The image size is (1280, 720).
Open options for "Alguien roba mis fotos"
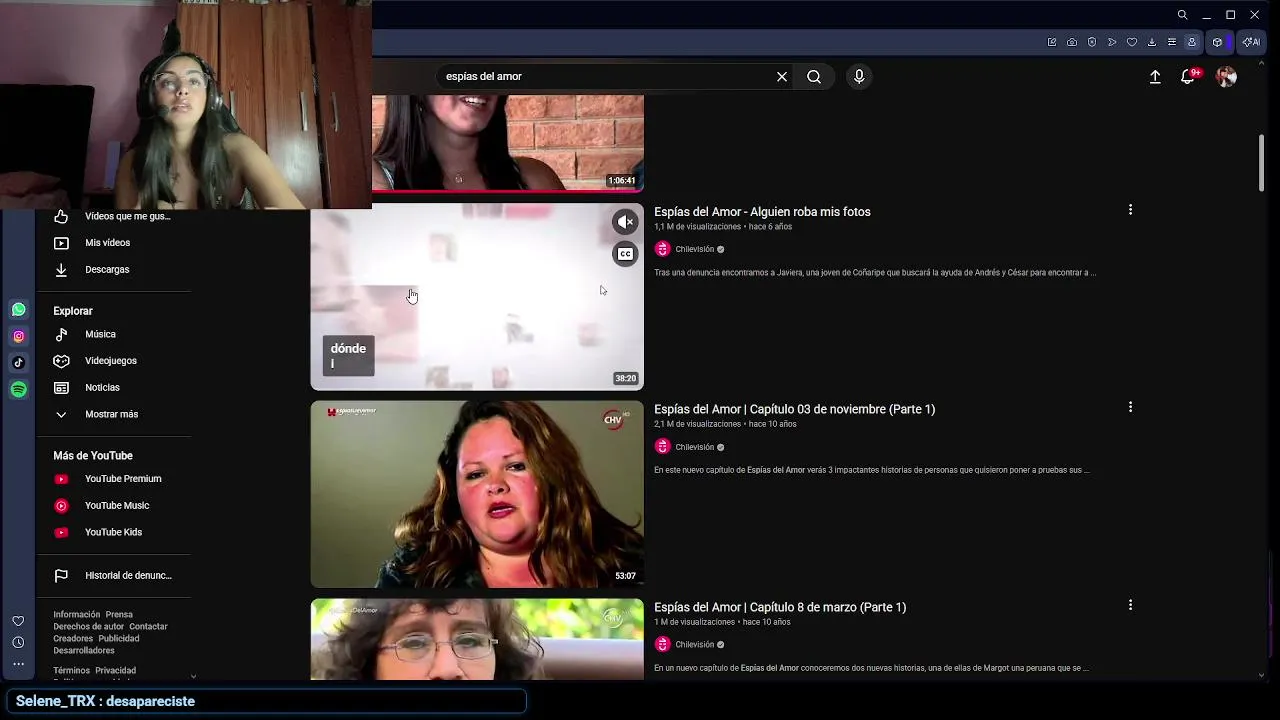point(1130,210)
